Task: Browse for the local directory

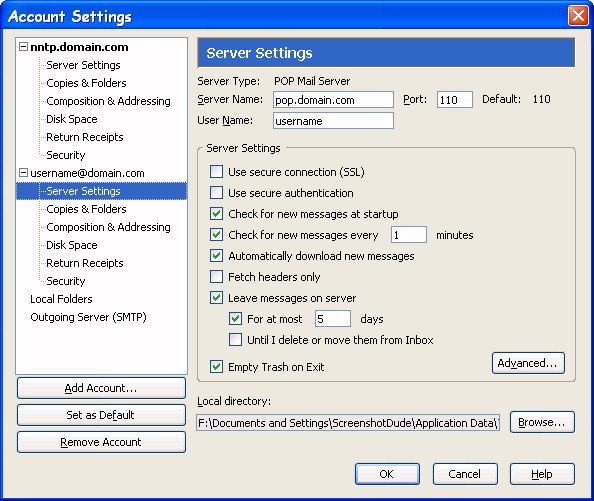Action: [542, 422]
